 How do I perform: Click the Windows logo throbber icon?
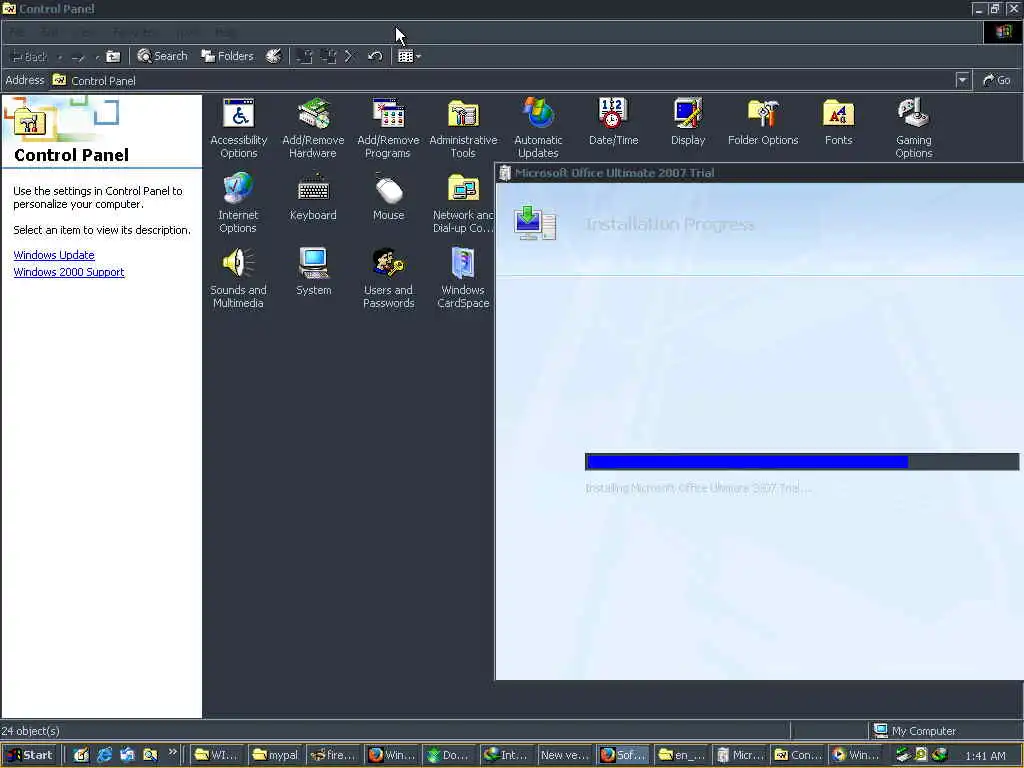1004,32
